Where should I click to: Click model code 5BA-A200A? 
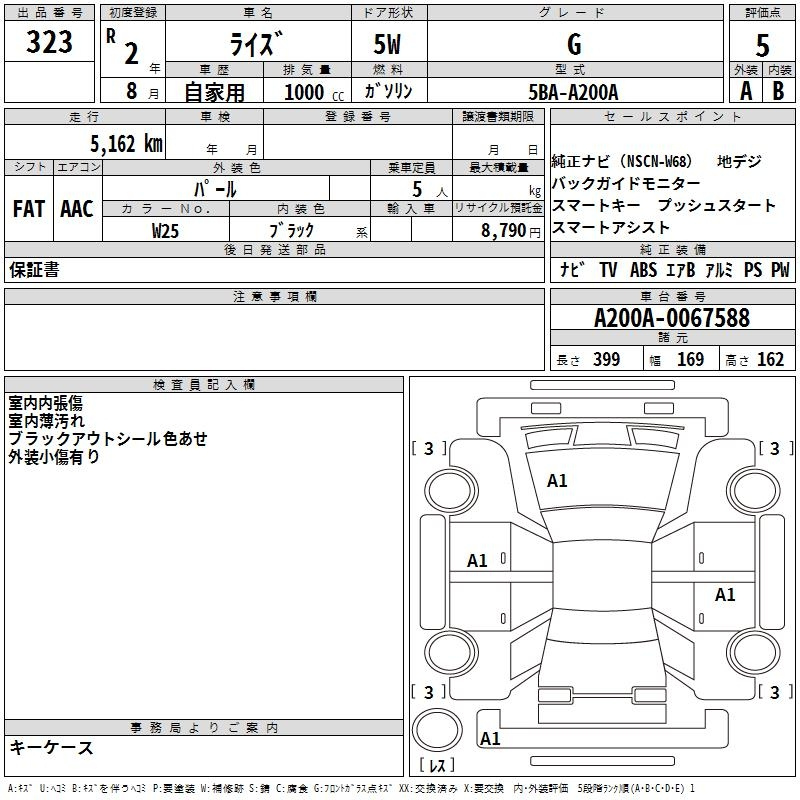[573, 92]
